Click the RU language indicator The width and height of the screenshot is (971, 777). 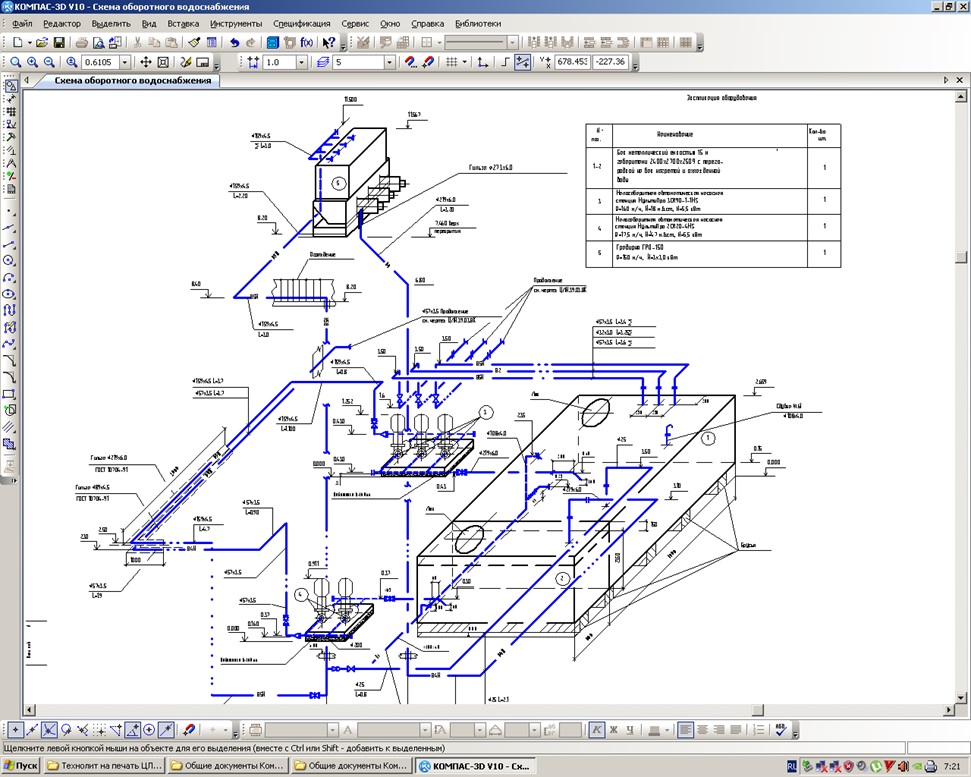click(x=792, y=766)
